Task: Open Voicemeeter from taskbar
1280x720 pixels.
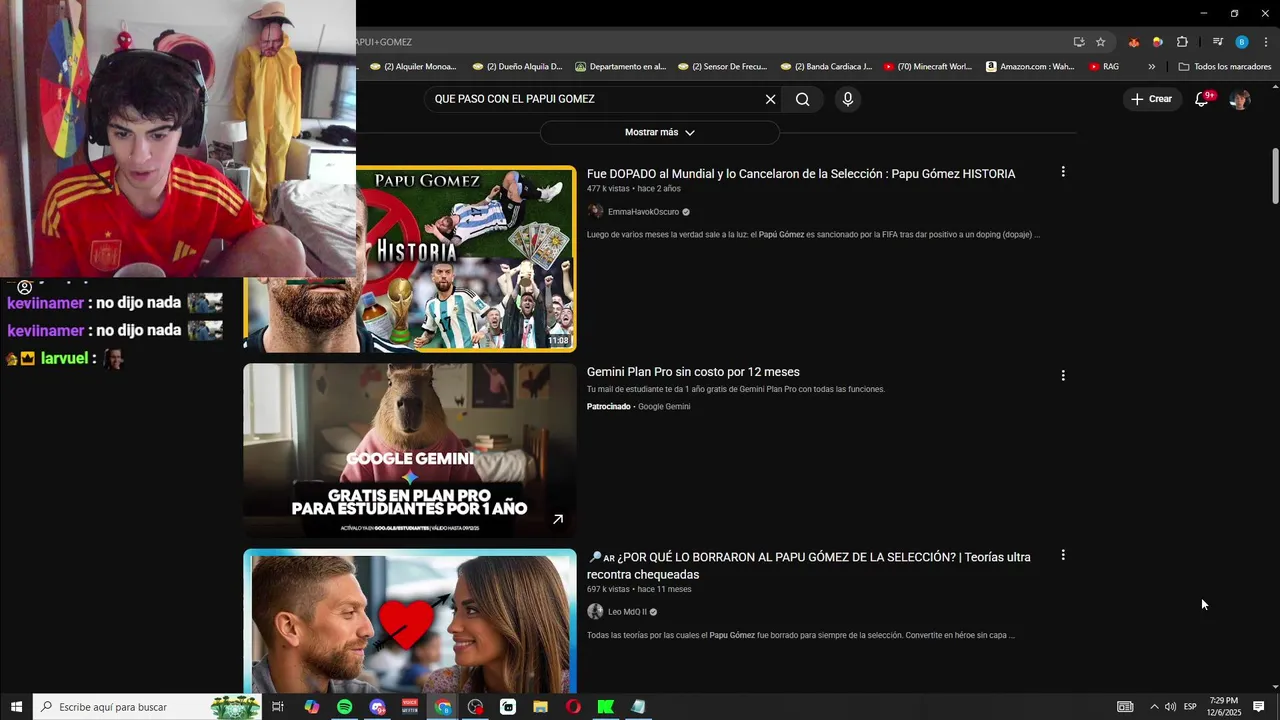Action: point(410,707)
